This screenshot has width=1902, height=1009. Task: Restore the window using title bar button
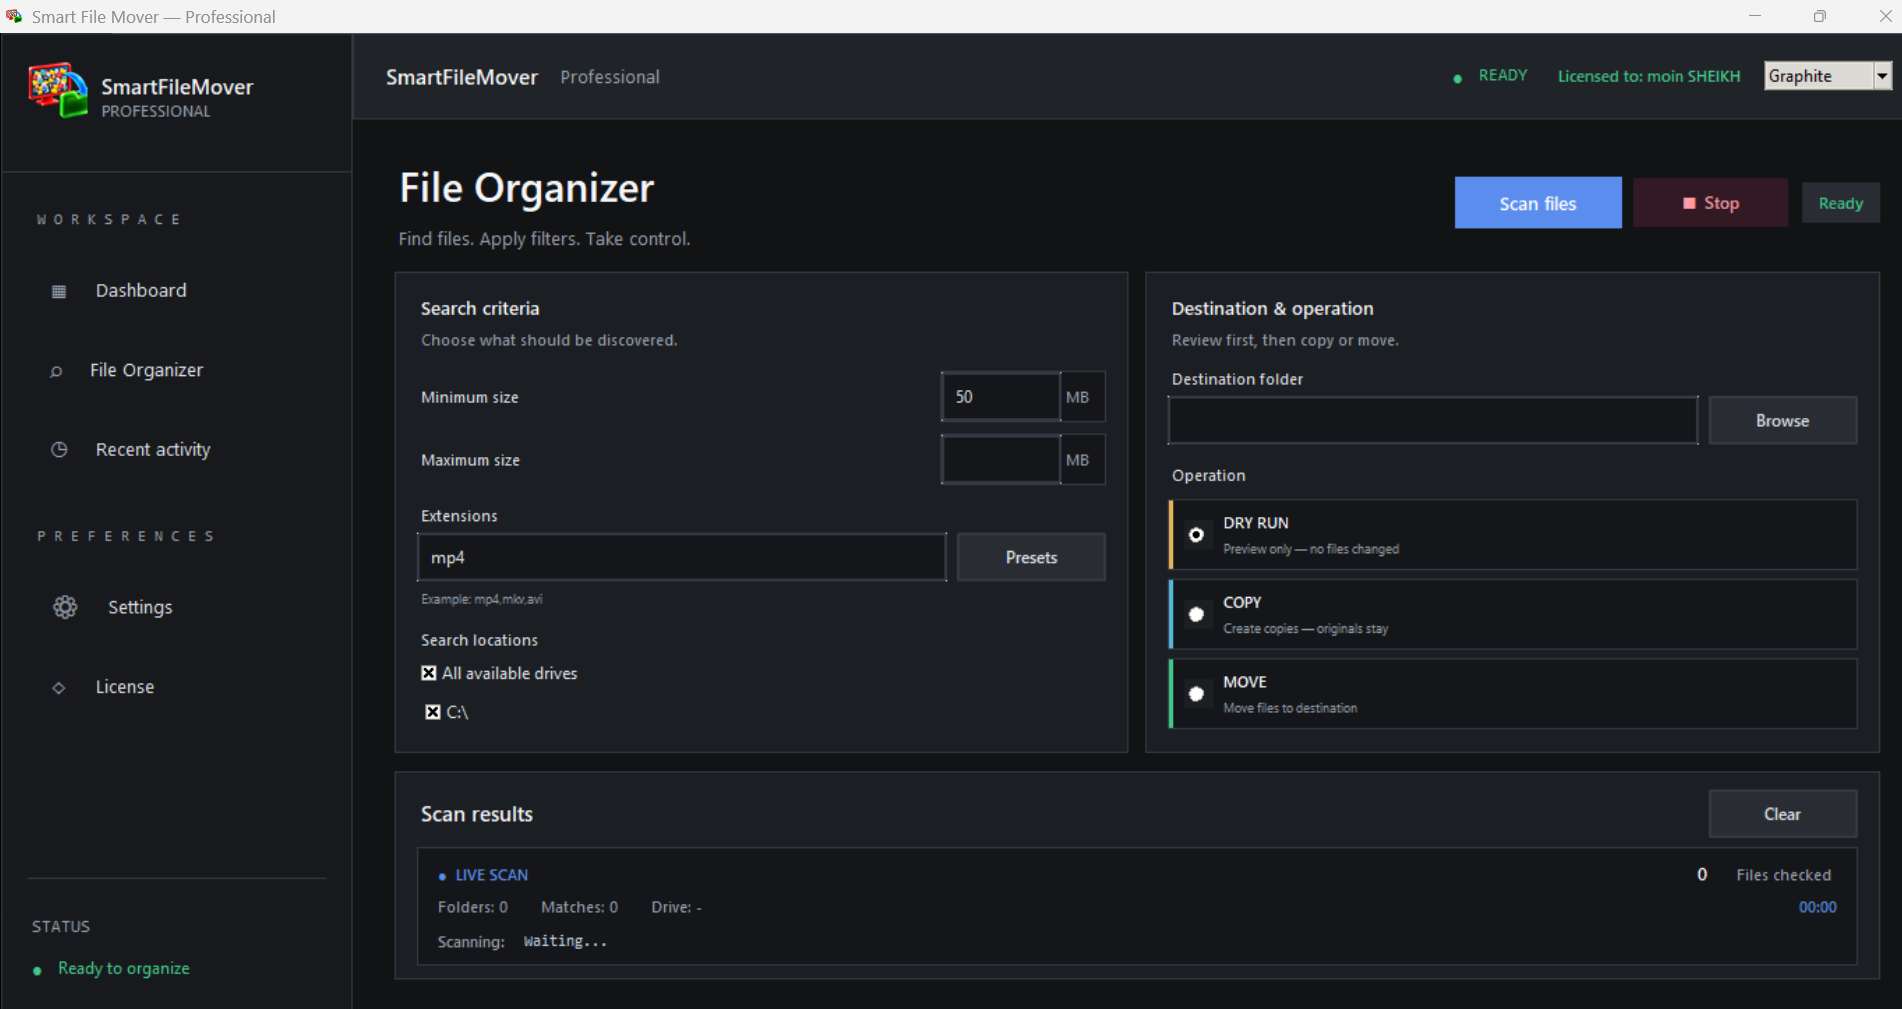click(x=1819, y=16)
